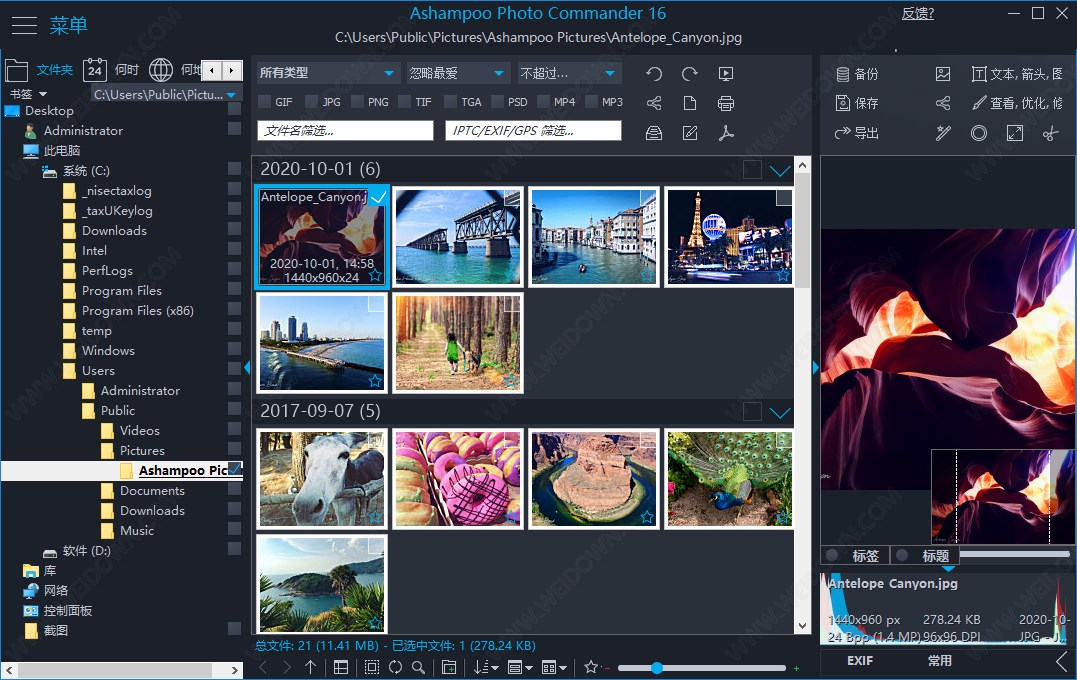Start slideshow with the play screen icon
The width and height of the screenshot is (1077, 680).
[726, 74]
